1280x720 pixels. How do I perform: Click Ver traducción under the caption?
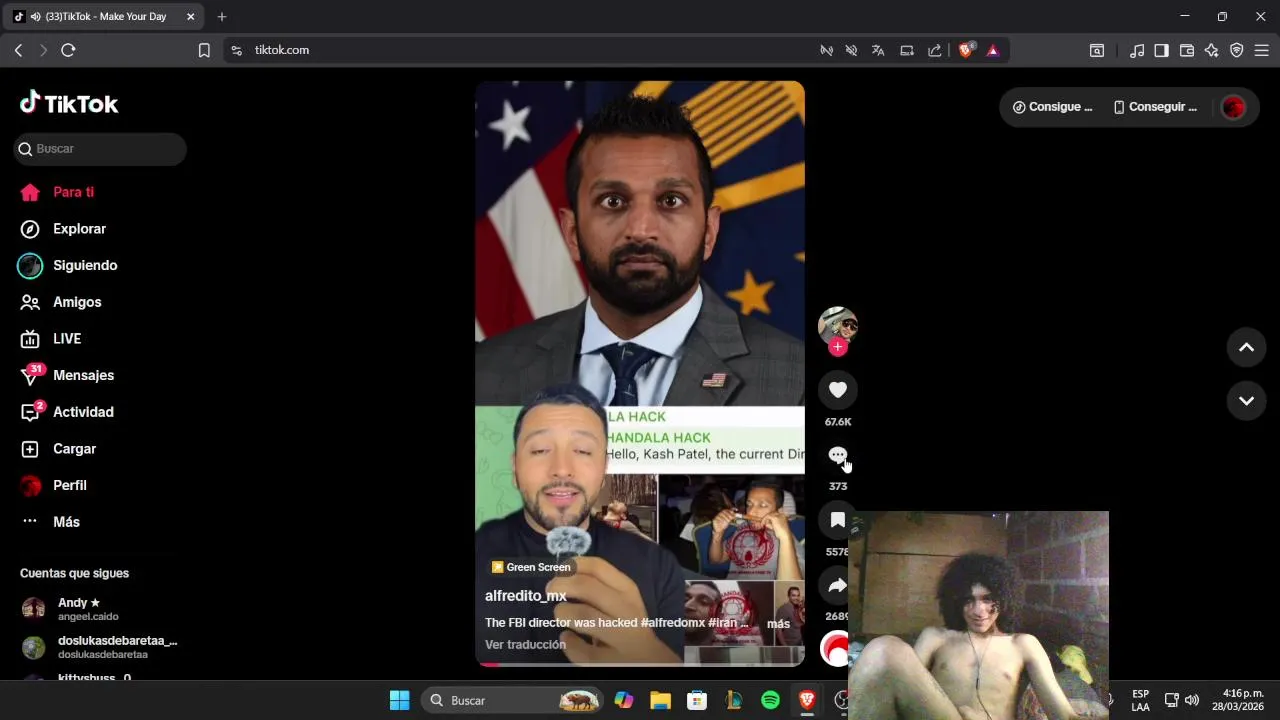(x=525, y=645)
